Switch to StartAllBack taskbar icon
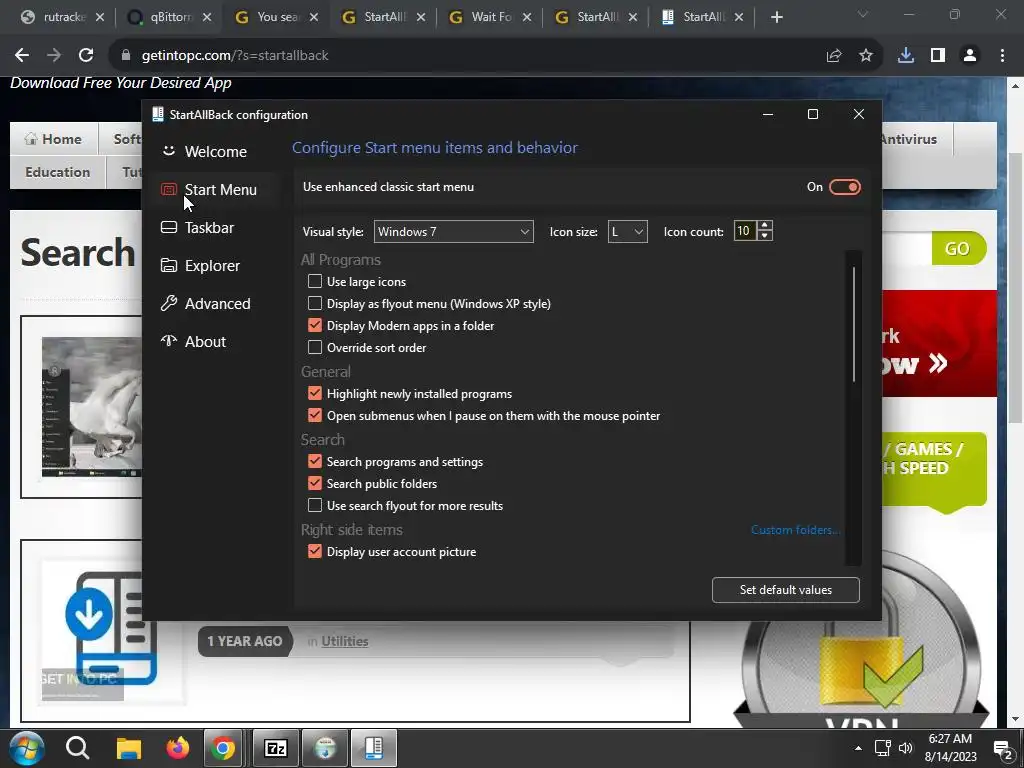The width and height of the screenshot is (1024, 768). [x=374, y=748]
